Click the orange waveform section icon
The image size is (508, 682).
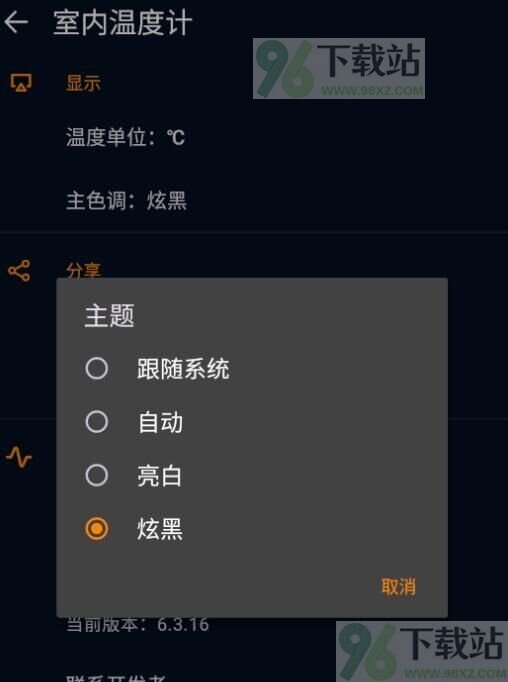pos(19,457)
